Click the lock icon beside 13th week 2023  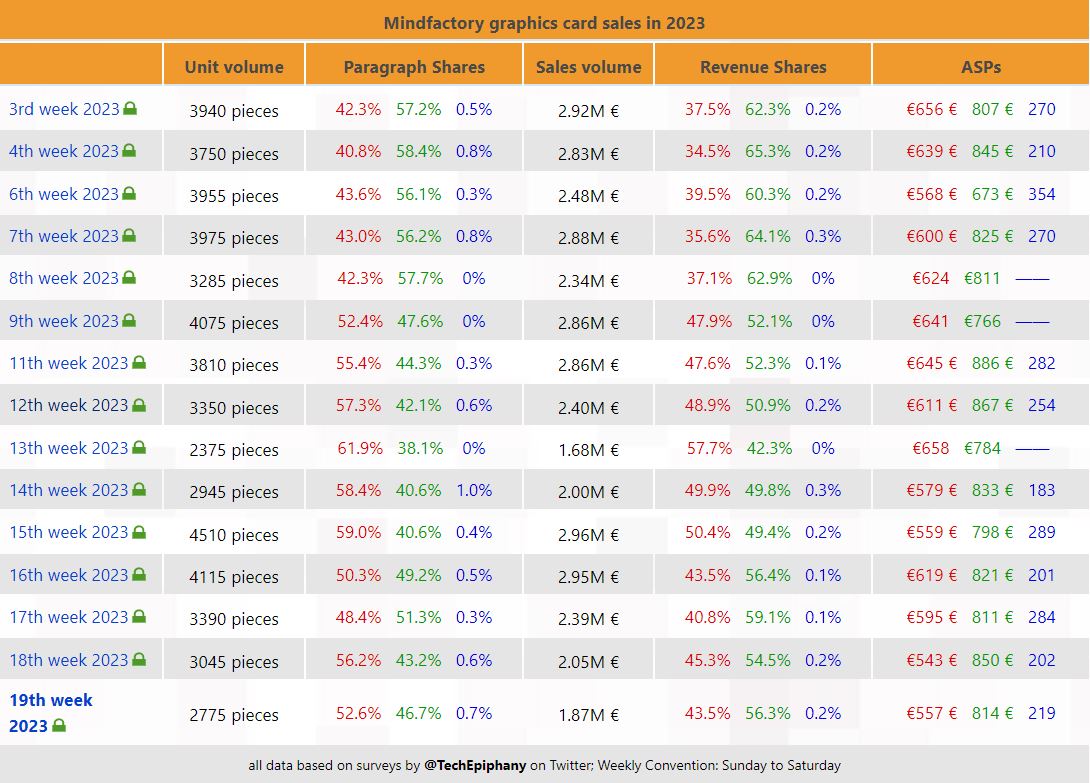139,448
